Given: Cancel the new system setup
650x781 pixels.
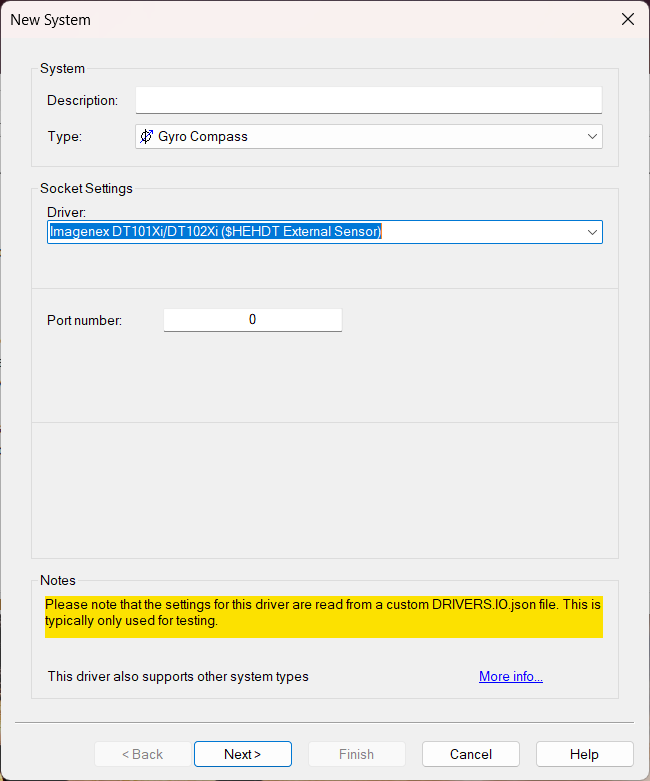Looking at the screenshot, I should click(470, 754).
